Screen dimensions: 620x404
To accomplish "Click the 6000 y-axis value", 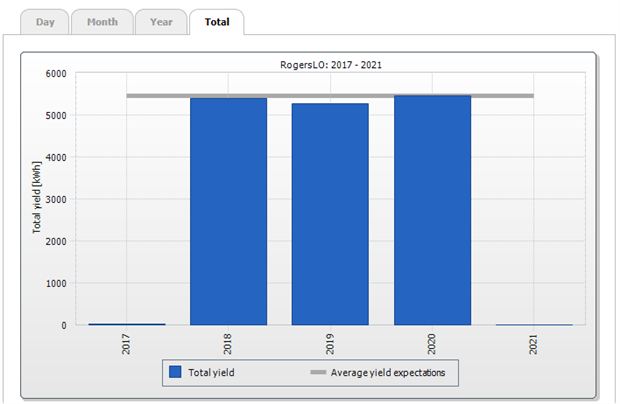I will click(56, 74).
